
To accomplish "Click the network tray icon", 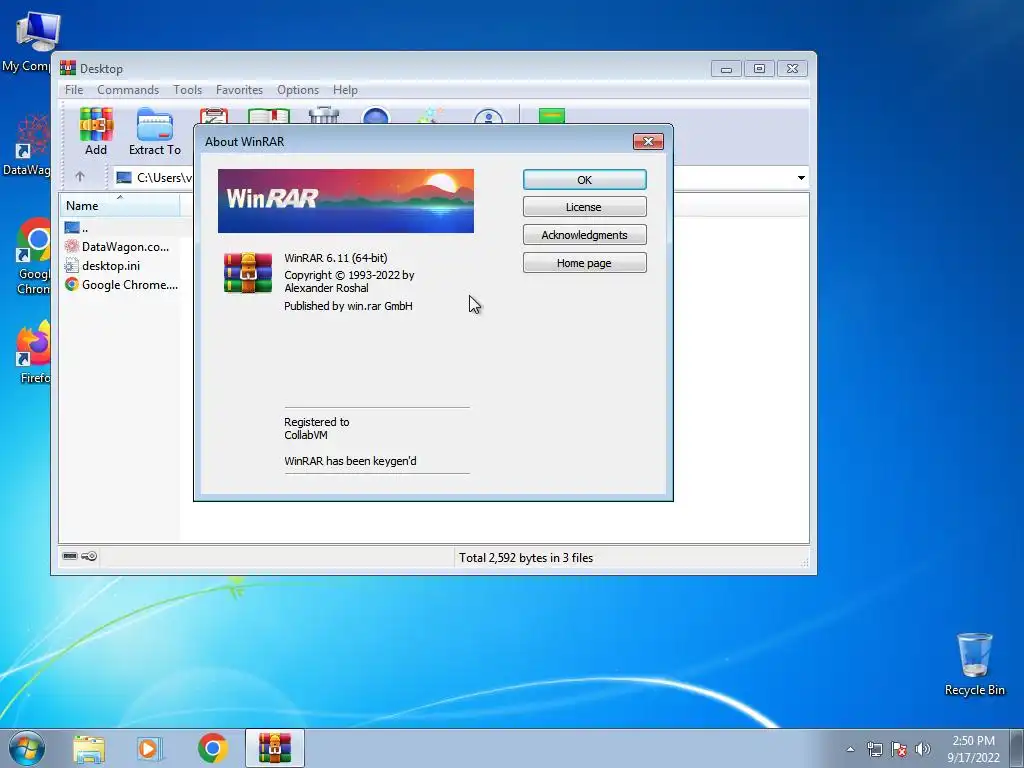I will click(x=874, y=749).
